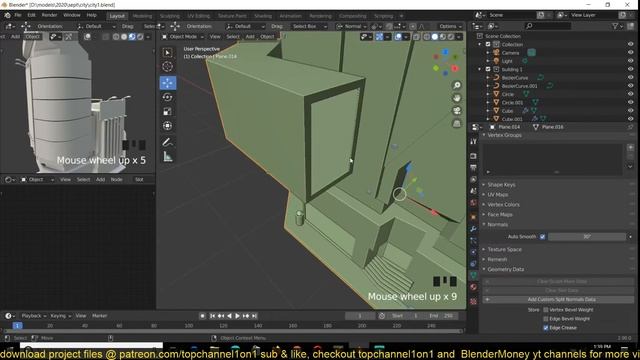Hide Cube.001 with its eye icon
The width and height of the screenshot is (640, 360).
click(631, 119)
